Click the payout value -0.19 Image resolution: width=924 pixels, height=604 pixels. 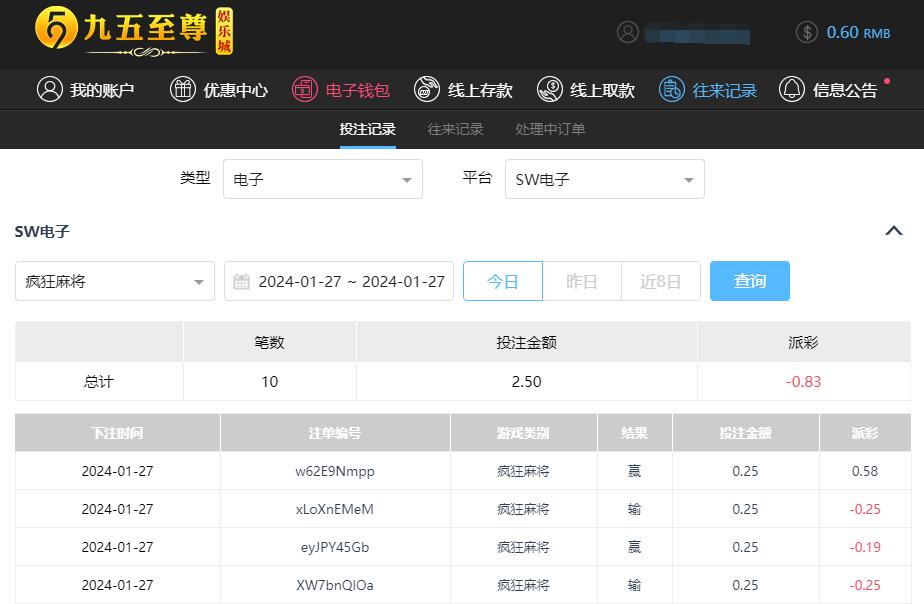tap(864, 547)
